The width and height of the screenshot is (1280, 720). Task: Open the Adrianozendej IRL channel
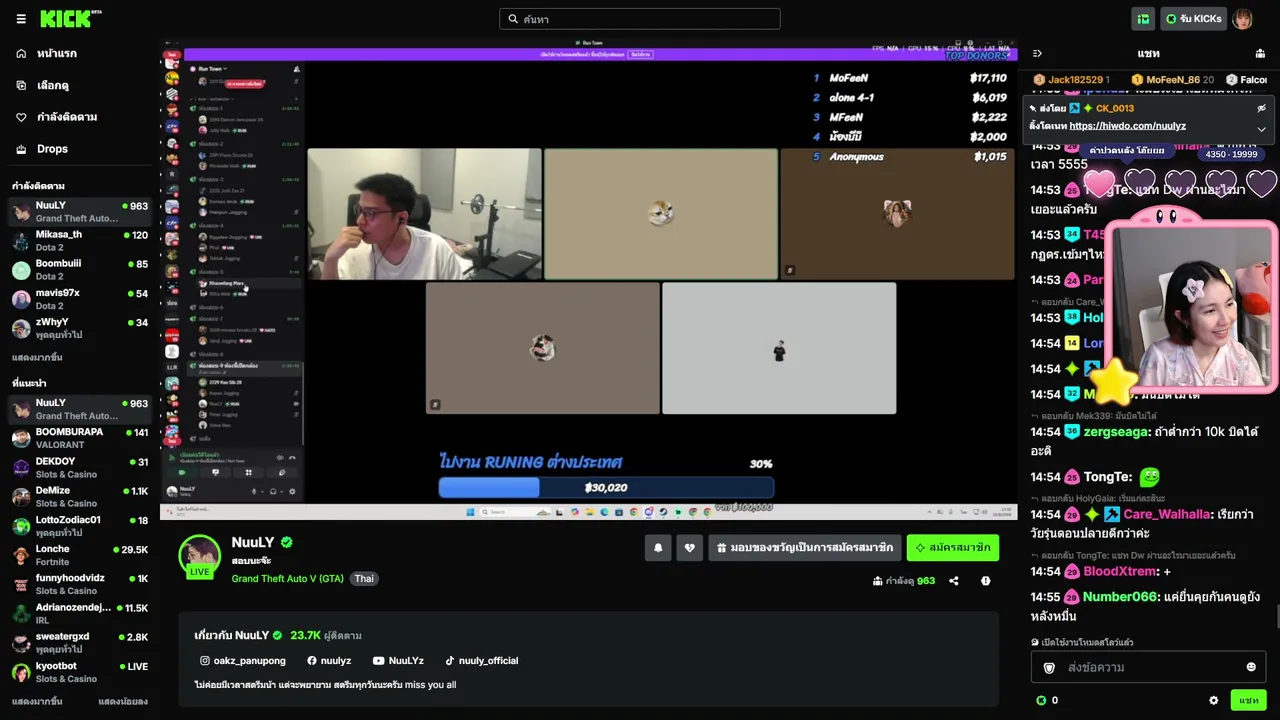point(80,613)
